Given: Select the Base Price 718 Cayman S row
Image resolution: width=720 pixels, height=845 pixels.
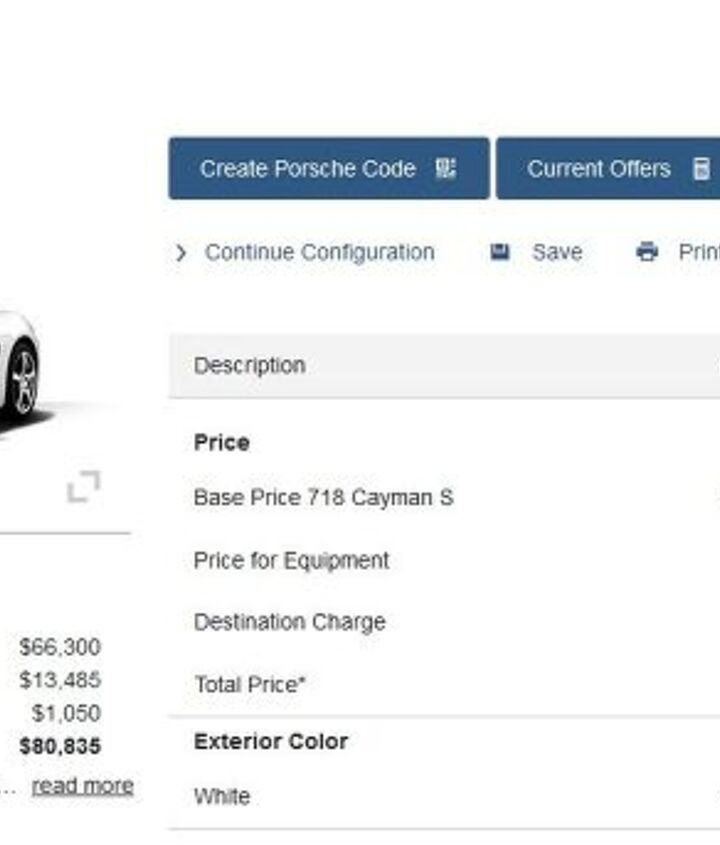Looking at the screenshot, I should 323,497.
